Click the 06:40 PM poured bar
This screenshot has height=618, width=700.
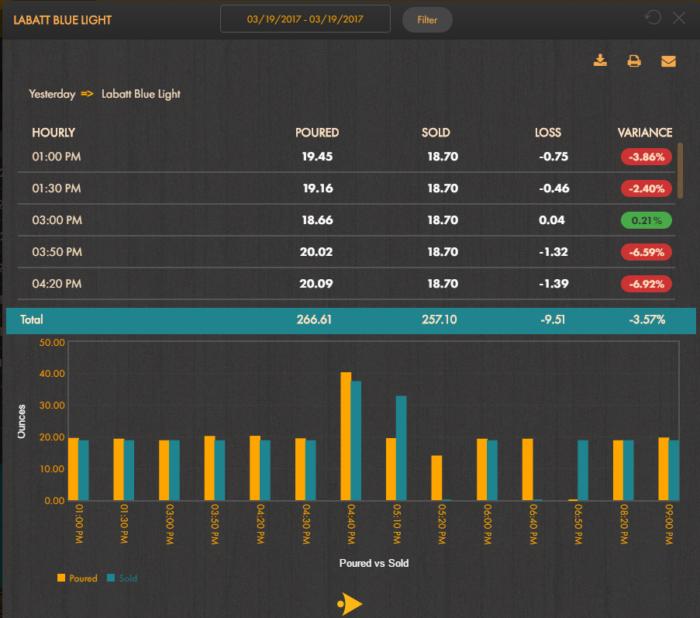pos(527,469)
